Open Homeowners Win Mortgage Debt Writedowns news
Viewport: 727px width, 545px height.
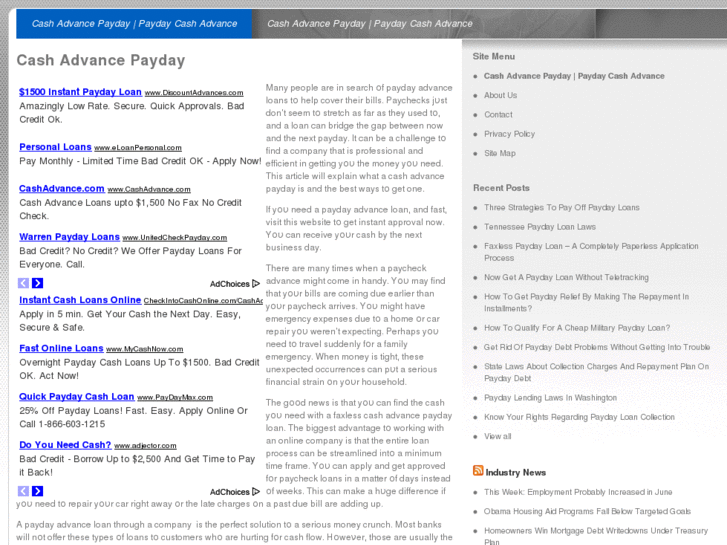click(x=596, y=536)
